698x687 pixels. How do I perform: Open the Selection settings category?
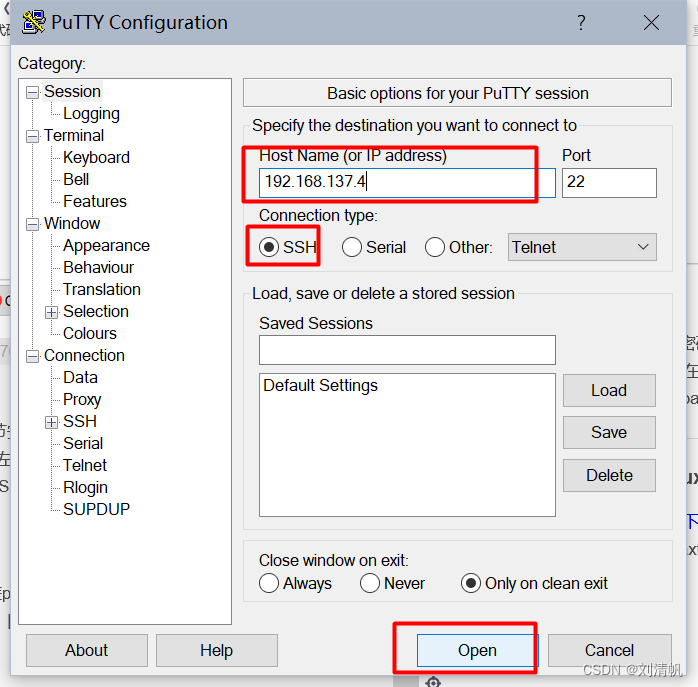(96, 311)
